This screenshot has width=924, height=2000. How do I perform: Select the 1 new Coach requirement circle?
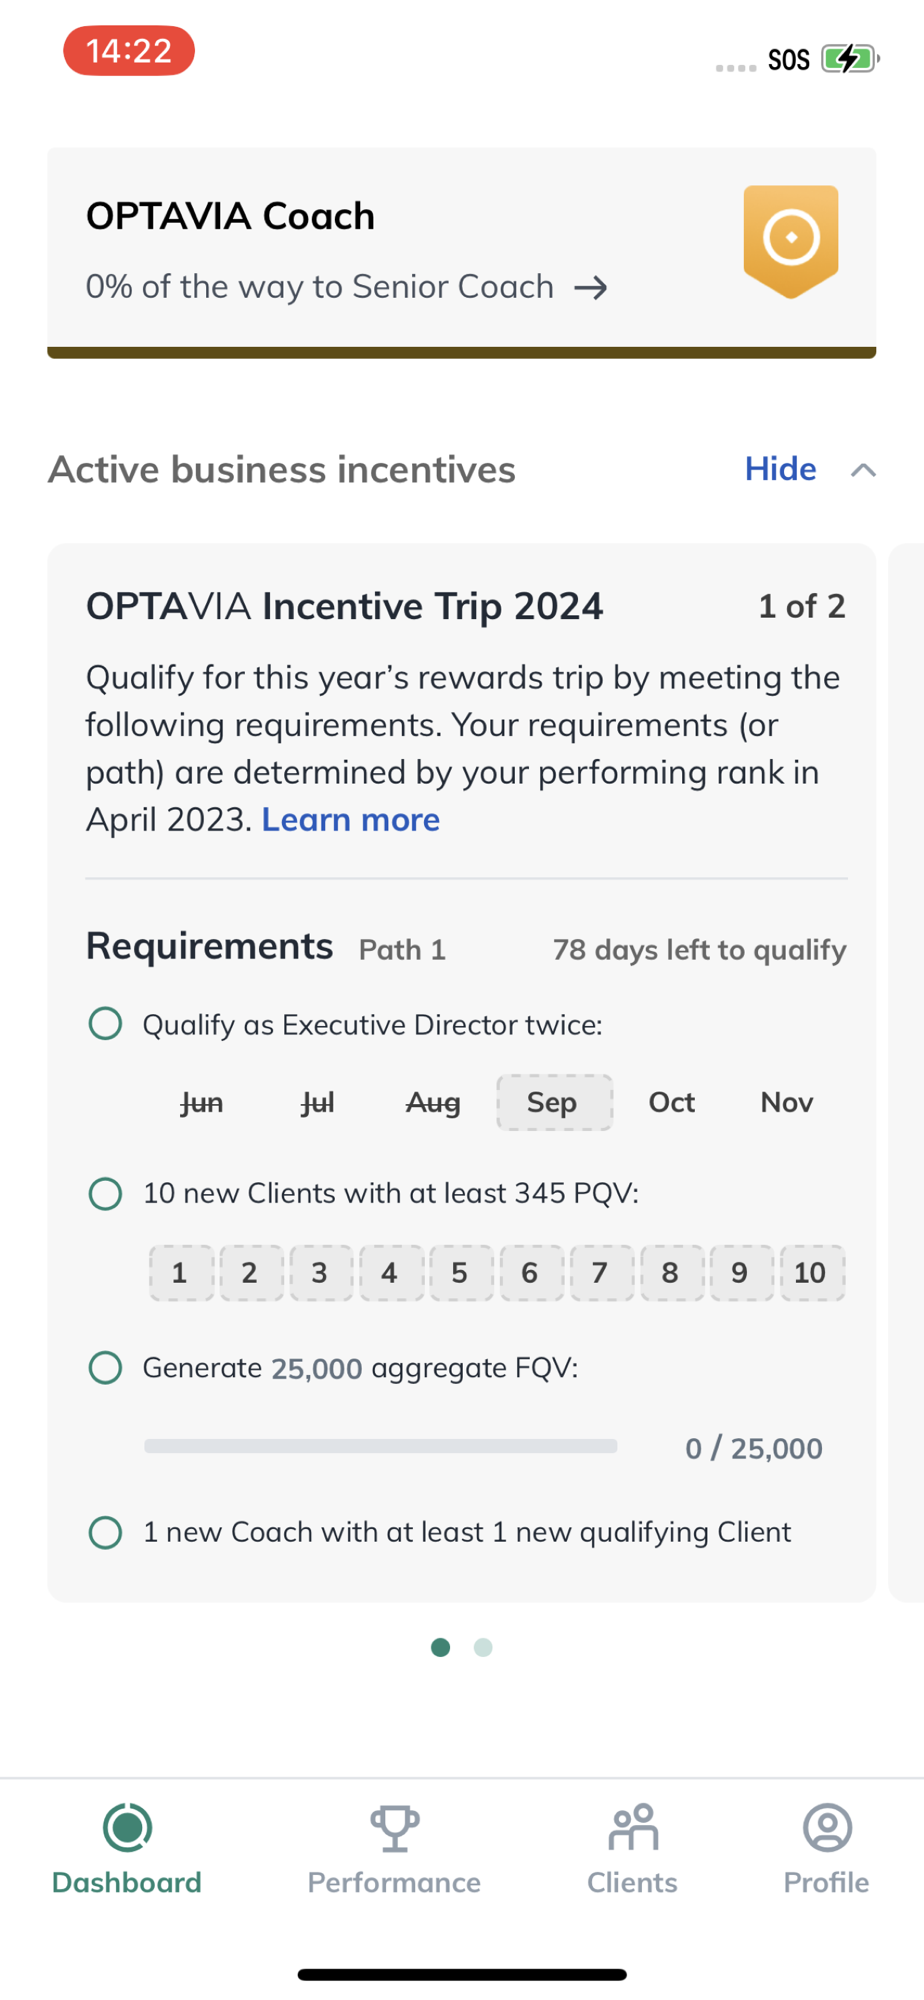click(105, 1532)
